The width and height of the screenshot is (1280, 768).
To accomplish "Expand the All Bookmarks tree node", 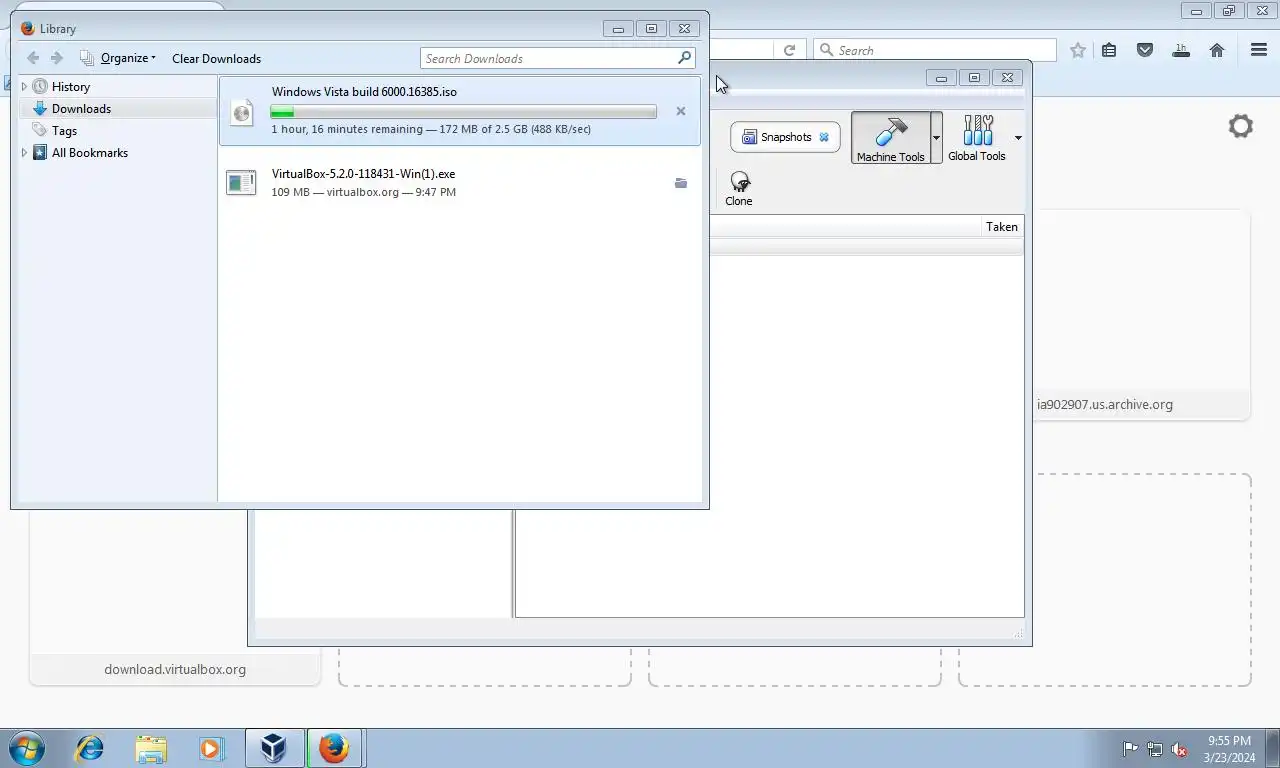I will 24,153.
